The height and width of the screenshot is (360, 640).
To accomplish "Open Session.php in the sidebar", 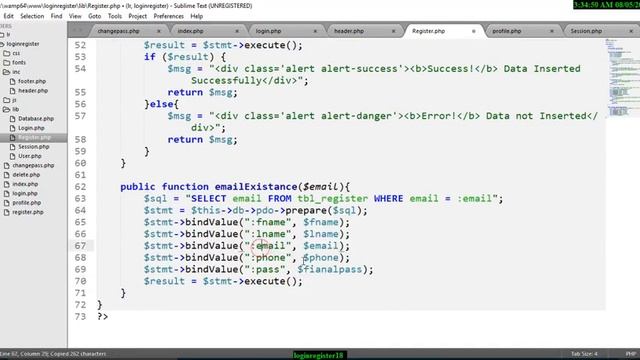I will pos(33,147).
